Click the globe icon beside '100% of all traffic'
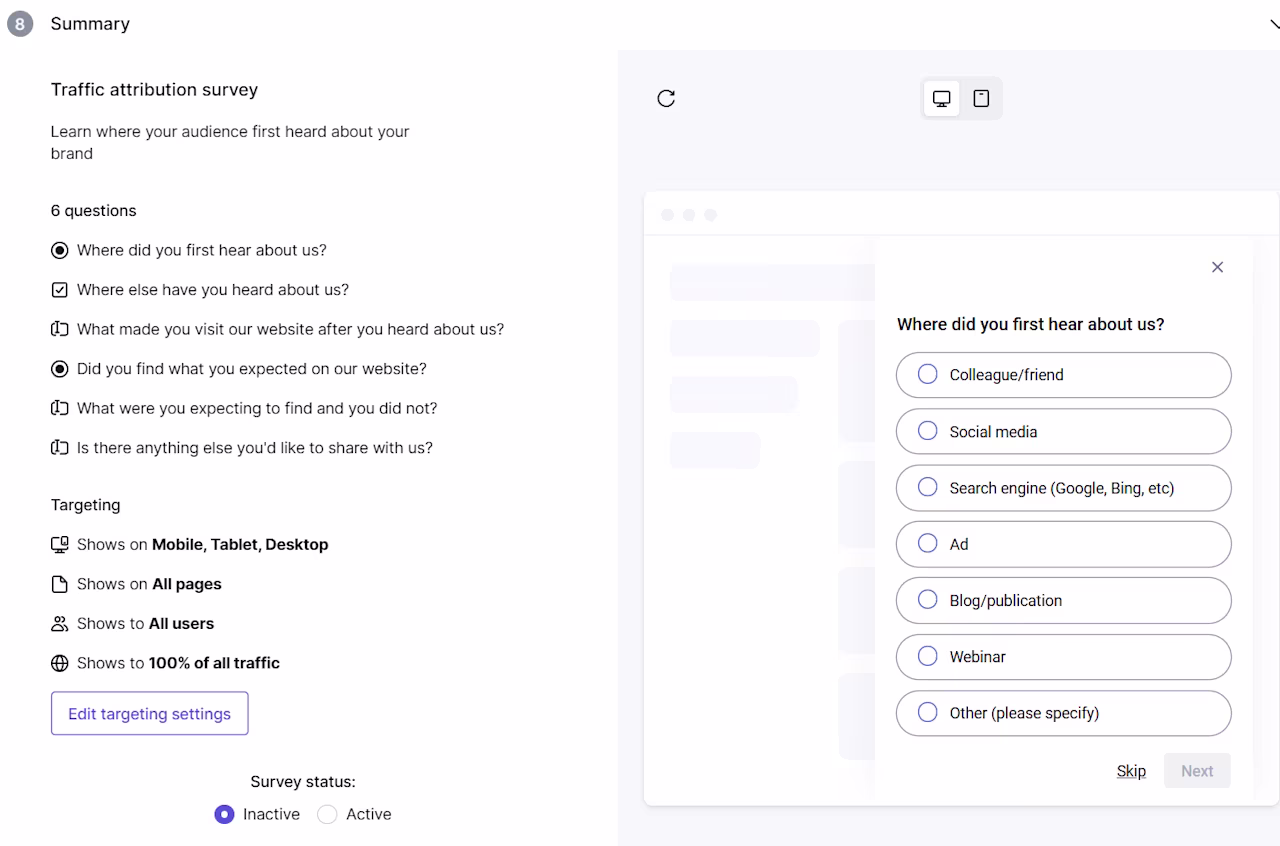1280x846 pixels. coord(60,663)
